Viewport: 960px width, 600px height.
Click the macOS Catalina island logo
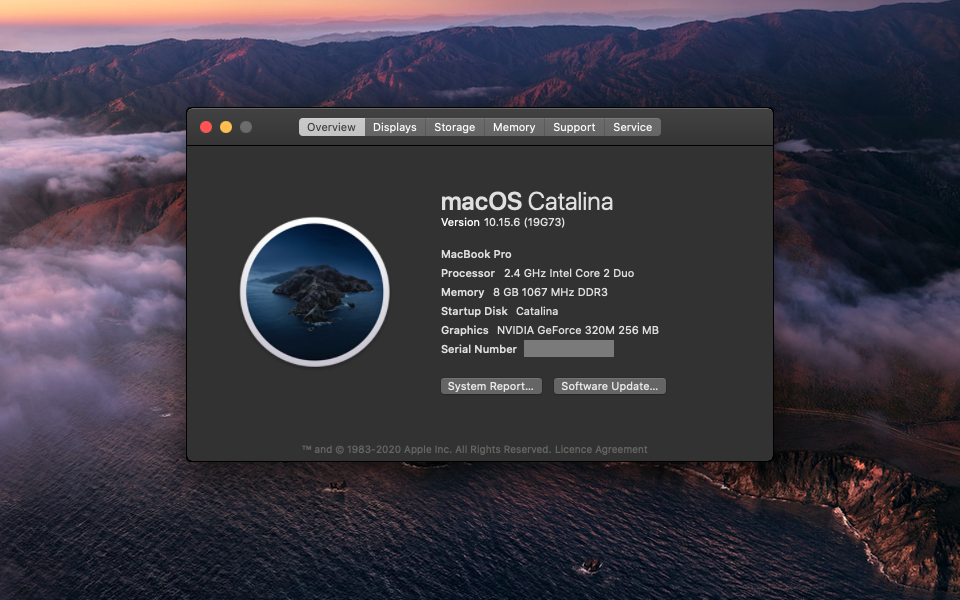click(315, 292)
